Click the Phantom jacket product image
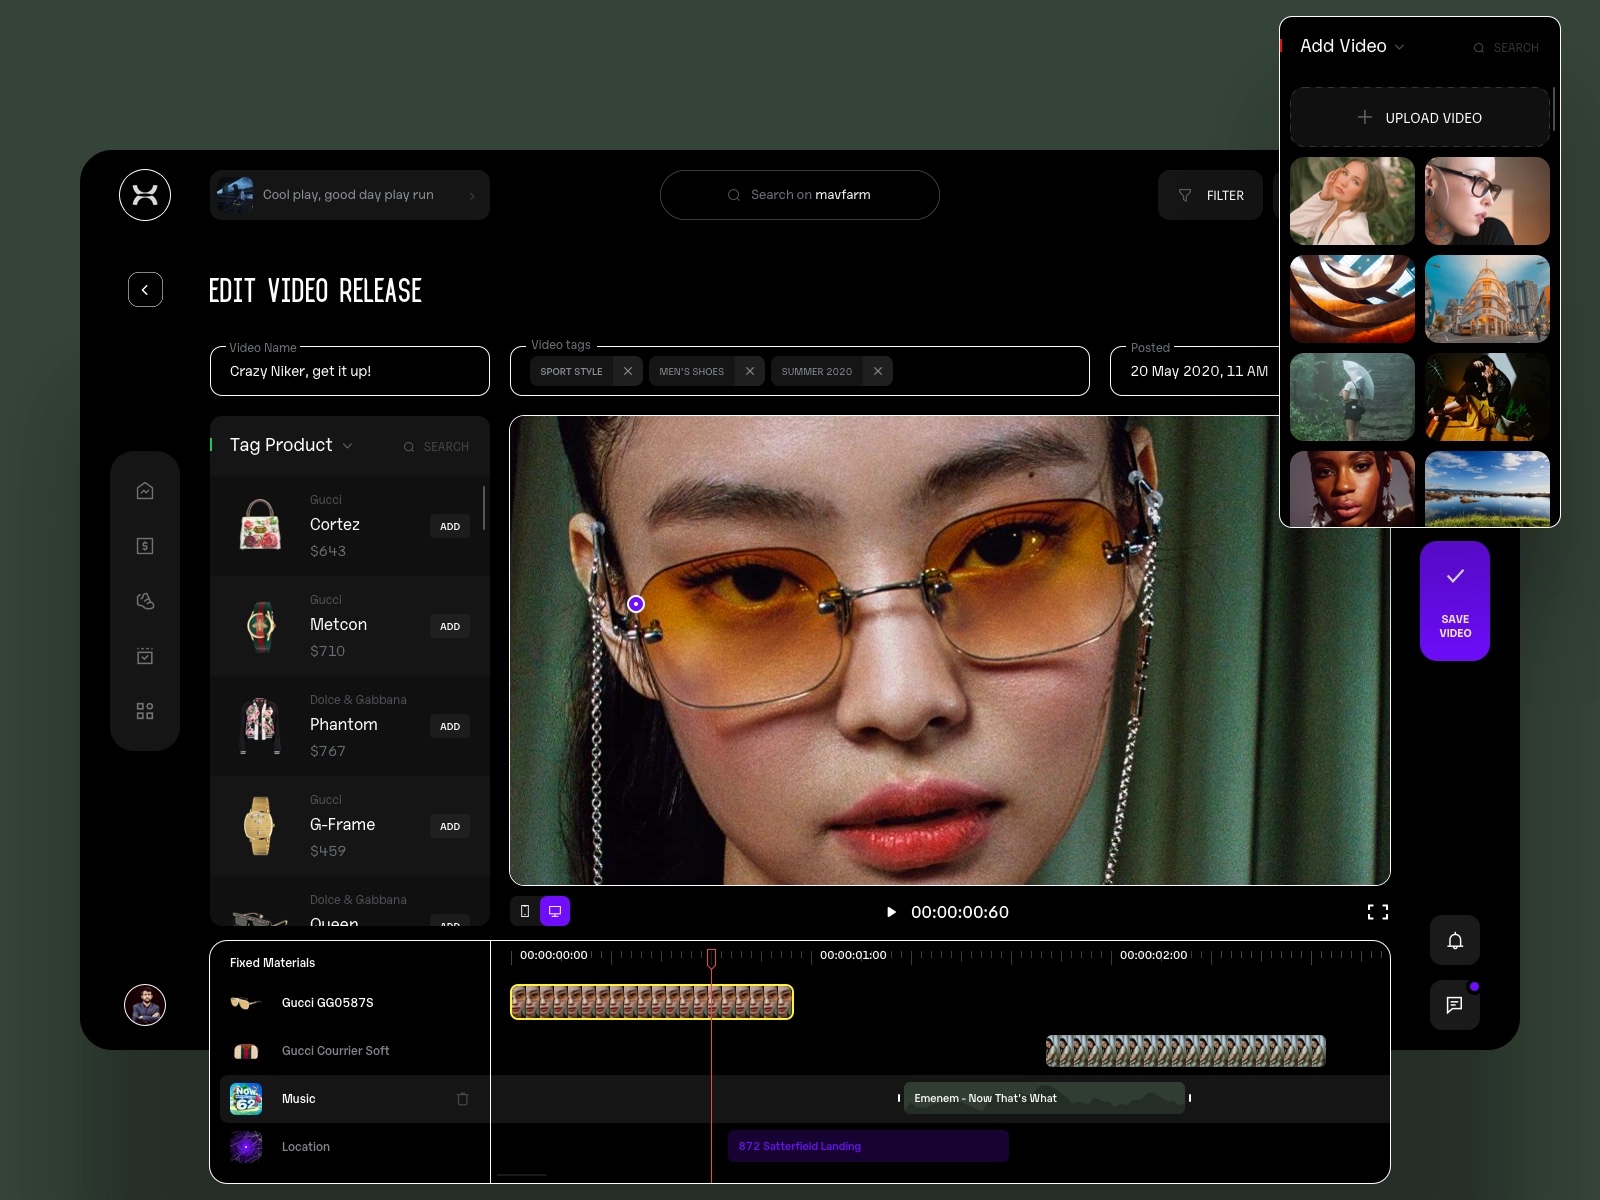 tap(260, 725)
